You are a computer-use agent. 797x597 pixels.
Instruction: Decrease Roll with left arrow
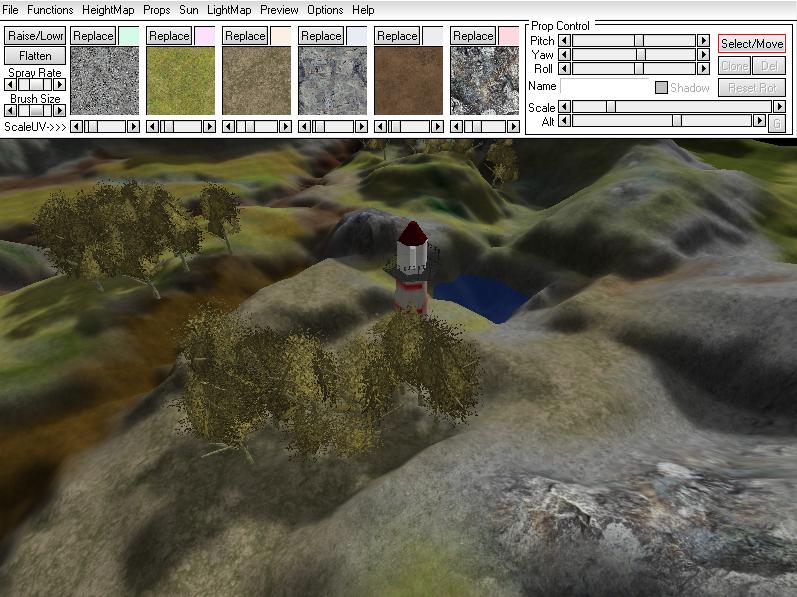click(x=565, y=69)
